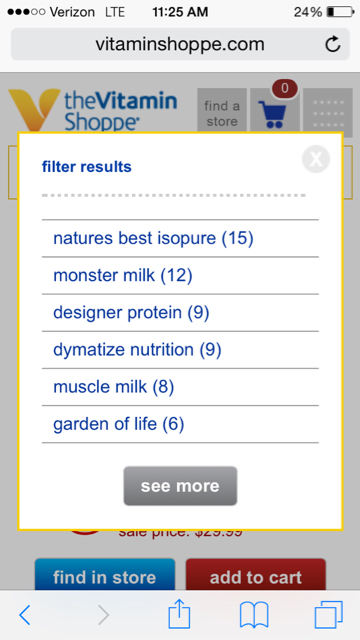The height and width of the screenshot is (640, 360).
Task: Click the red add to cart button
Action: point(256,575)
